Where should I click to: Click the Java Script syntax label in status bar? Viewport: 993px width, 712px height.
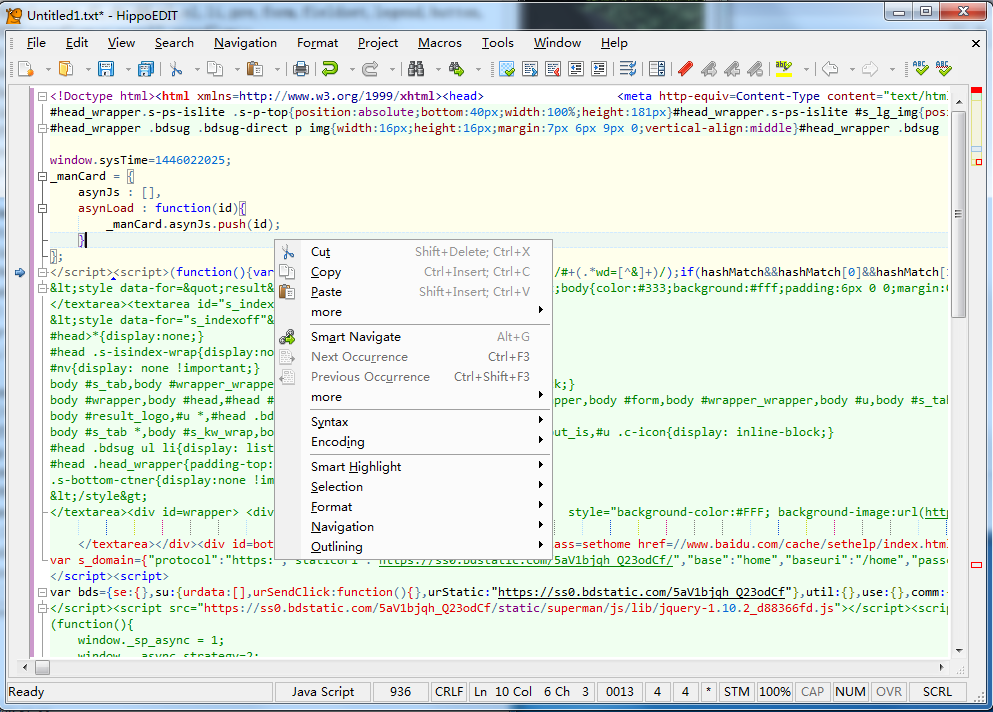pyautogui.click(x=323, y=691)
